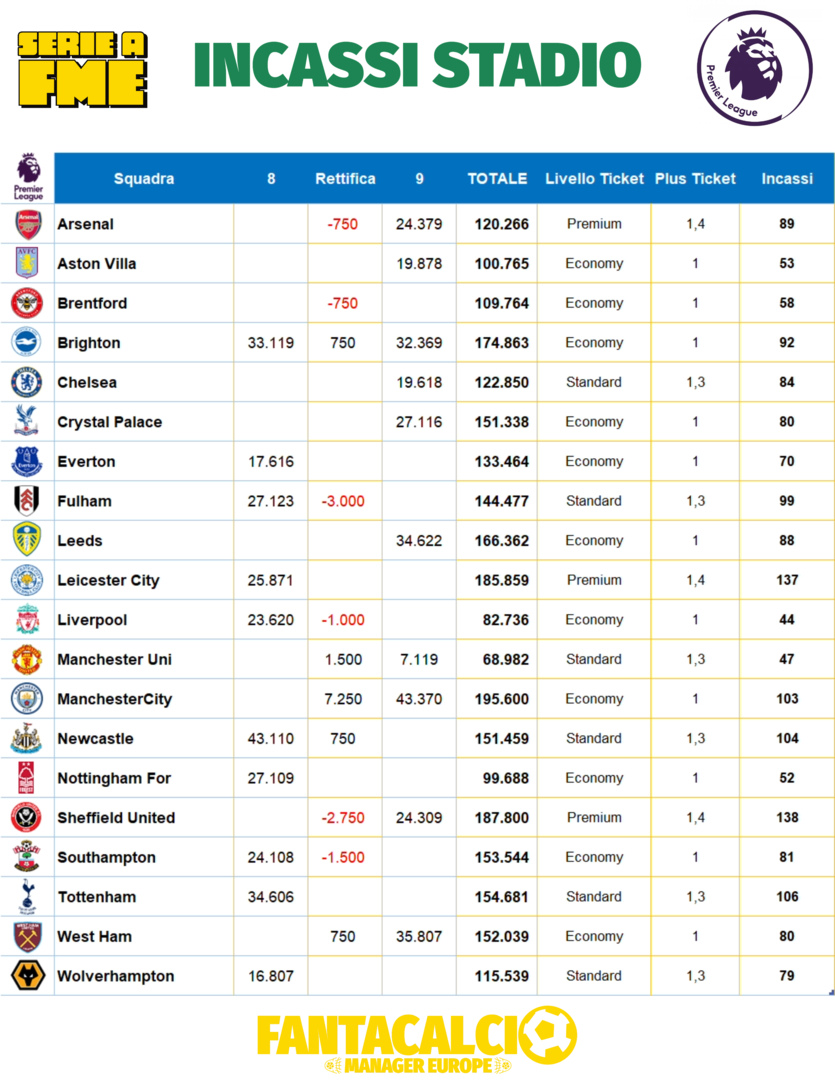Click the Squadra column header

point(144,179)
